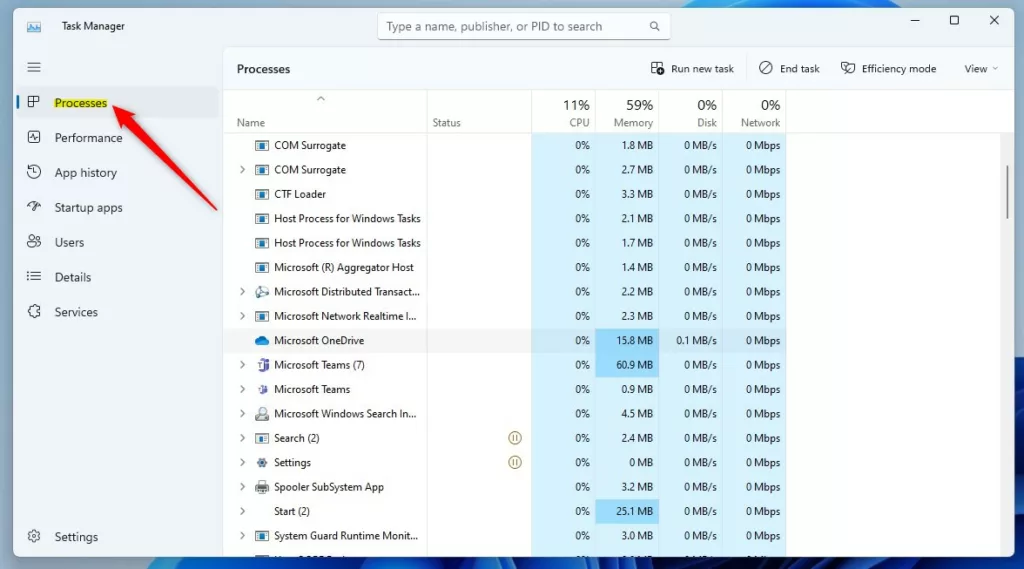
Task: Expand the Spooler SubSystem App
Action: [242, 487]
